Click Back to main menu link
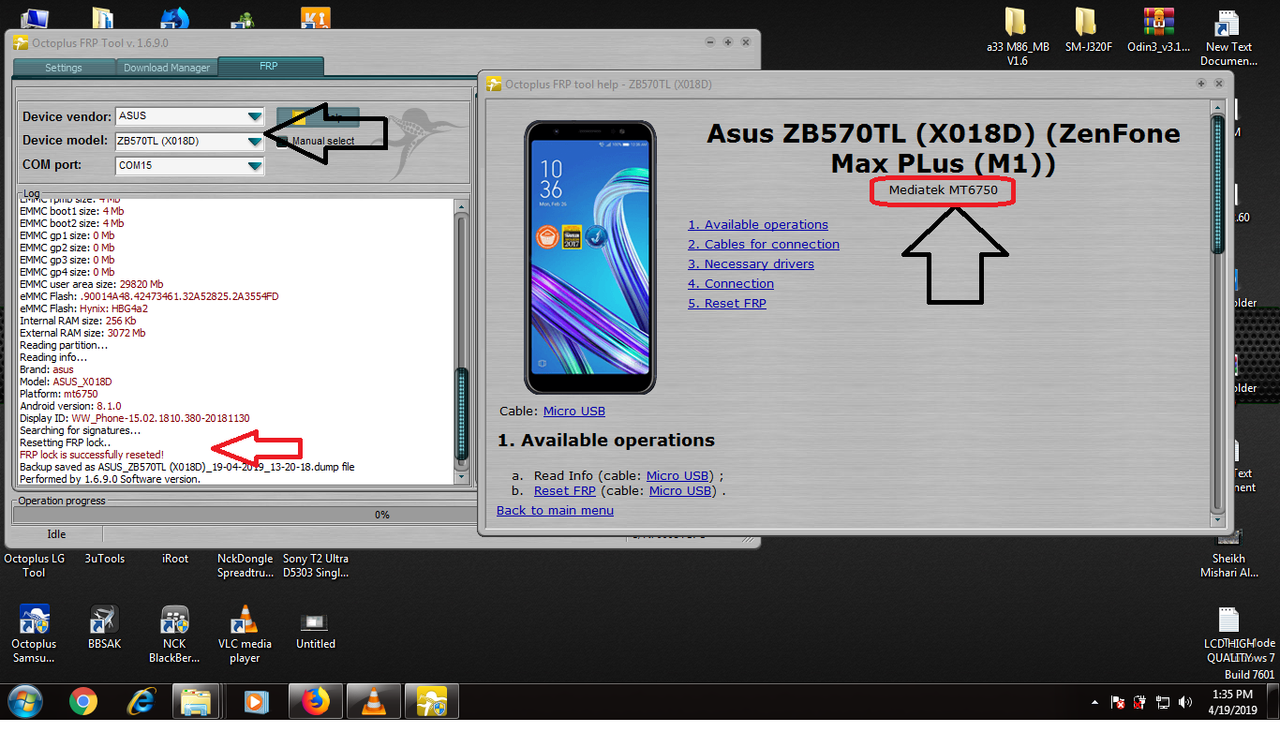Viewport: 1280px width, 750px height. point(555,510)
